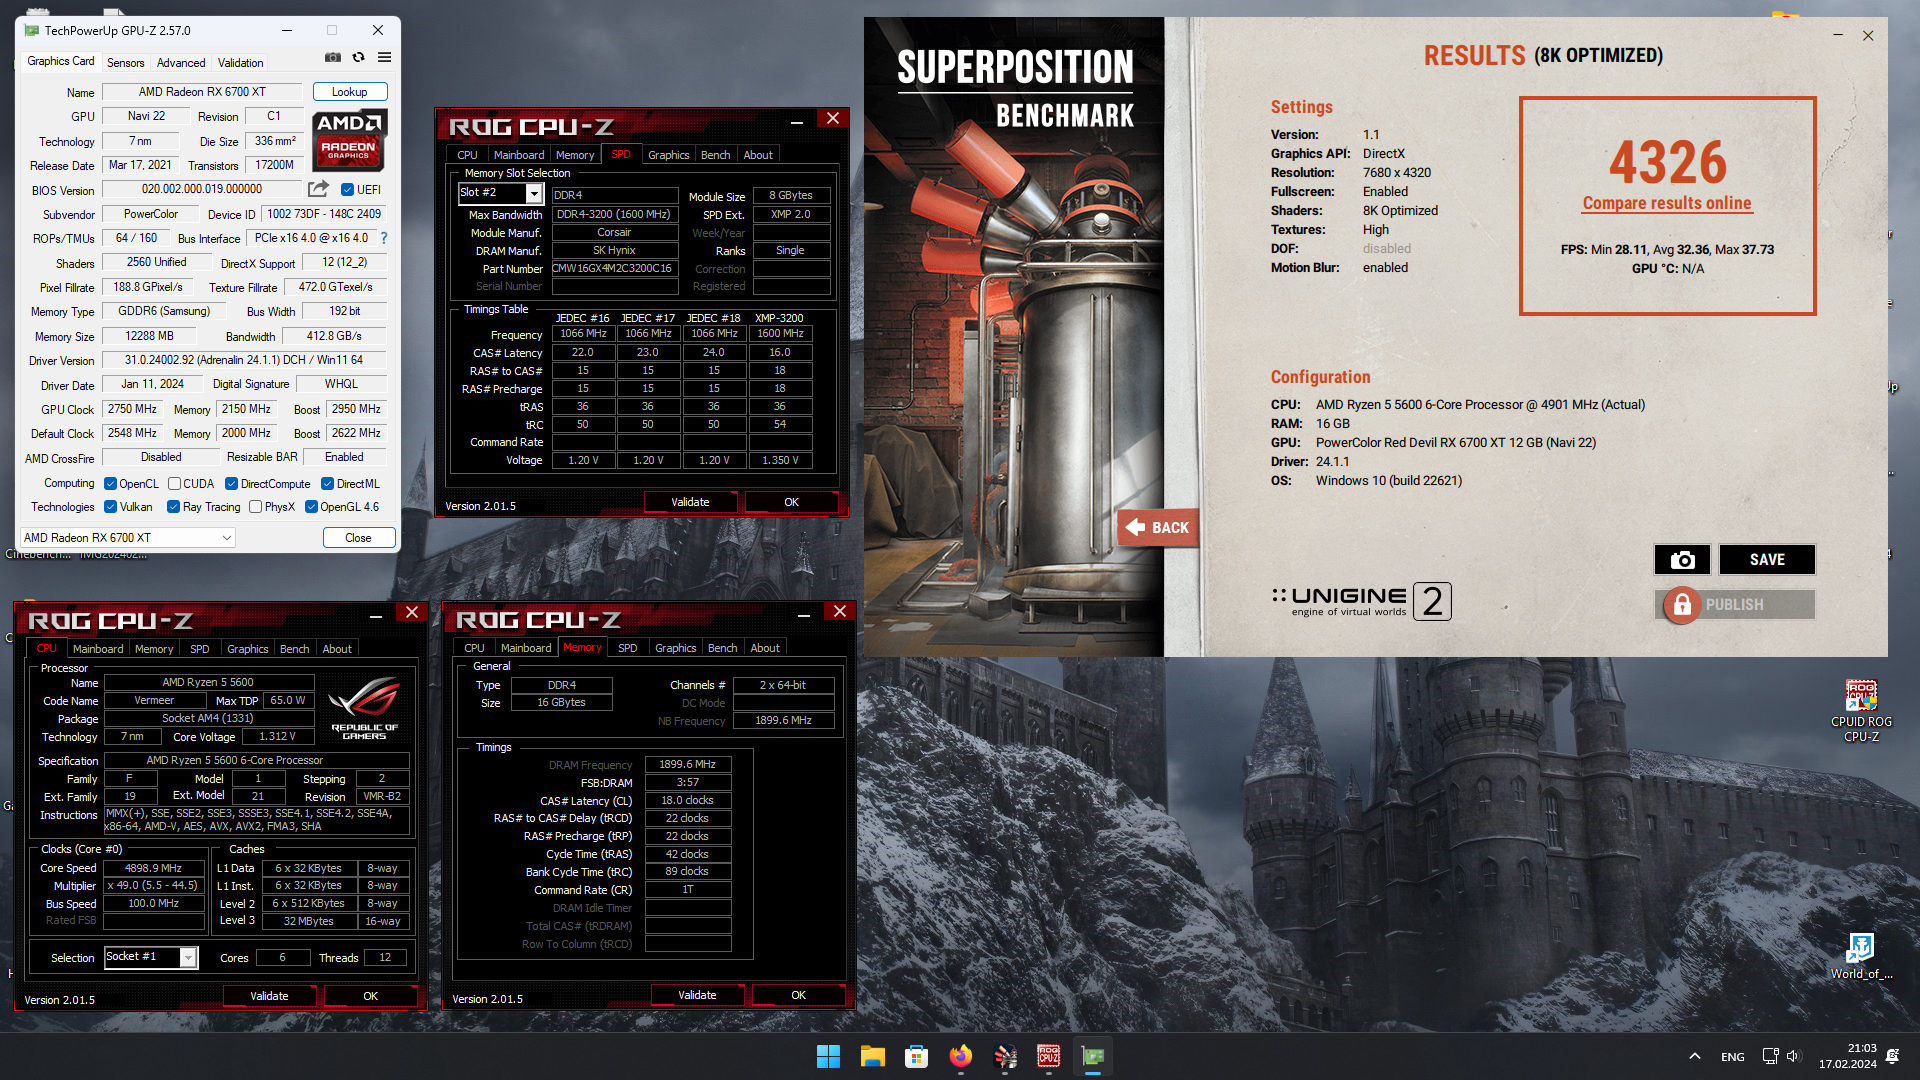The width and height of the screenshot is (1920, 1080).
Task: Click the volume speaker tray icon
Action: 1792,1056
